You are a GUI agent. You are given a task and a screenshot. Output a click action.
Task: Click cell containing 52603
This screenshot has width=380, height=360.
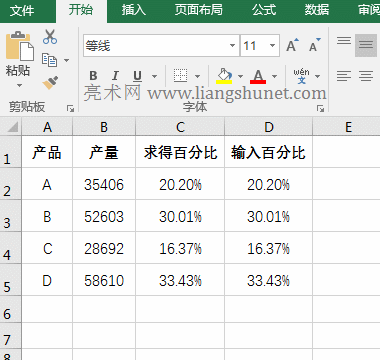[104, 216]
